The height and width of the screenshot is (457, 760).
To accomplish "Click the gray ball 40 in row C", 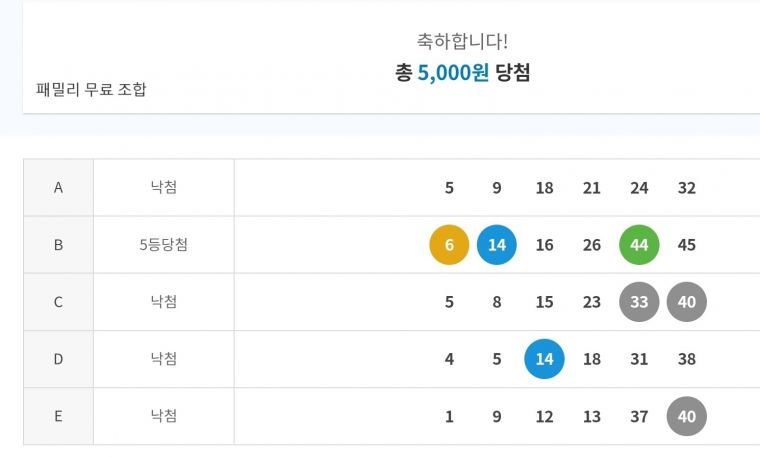I will click(687, 302).
